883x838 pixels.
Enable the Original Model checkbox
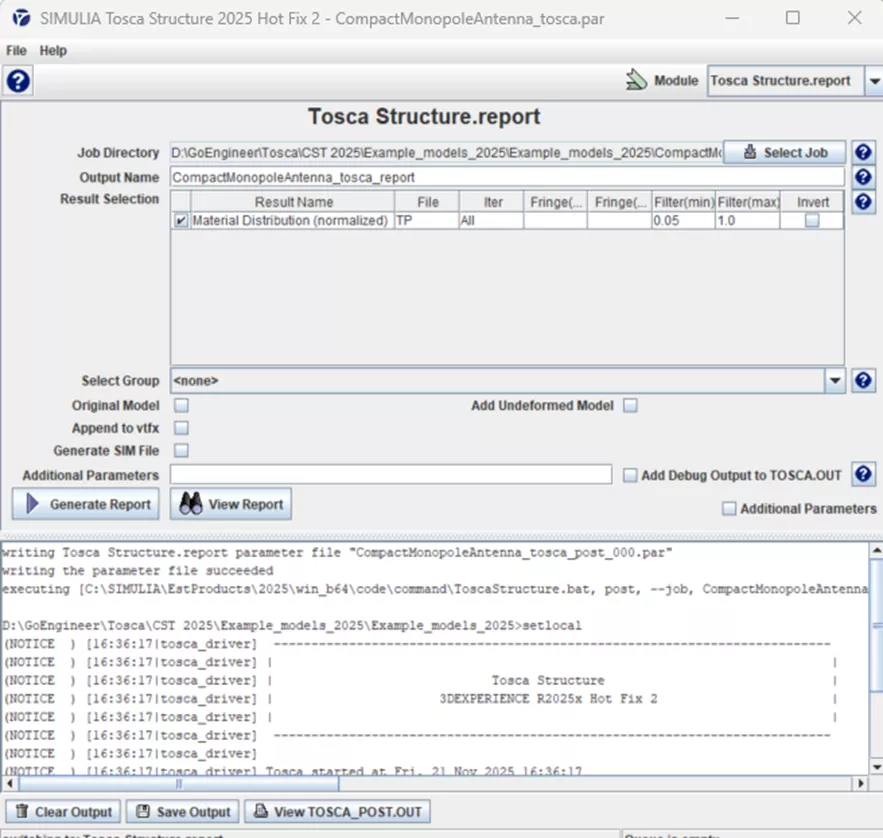tap(182, 406)
